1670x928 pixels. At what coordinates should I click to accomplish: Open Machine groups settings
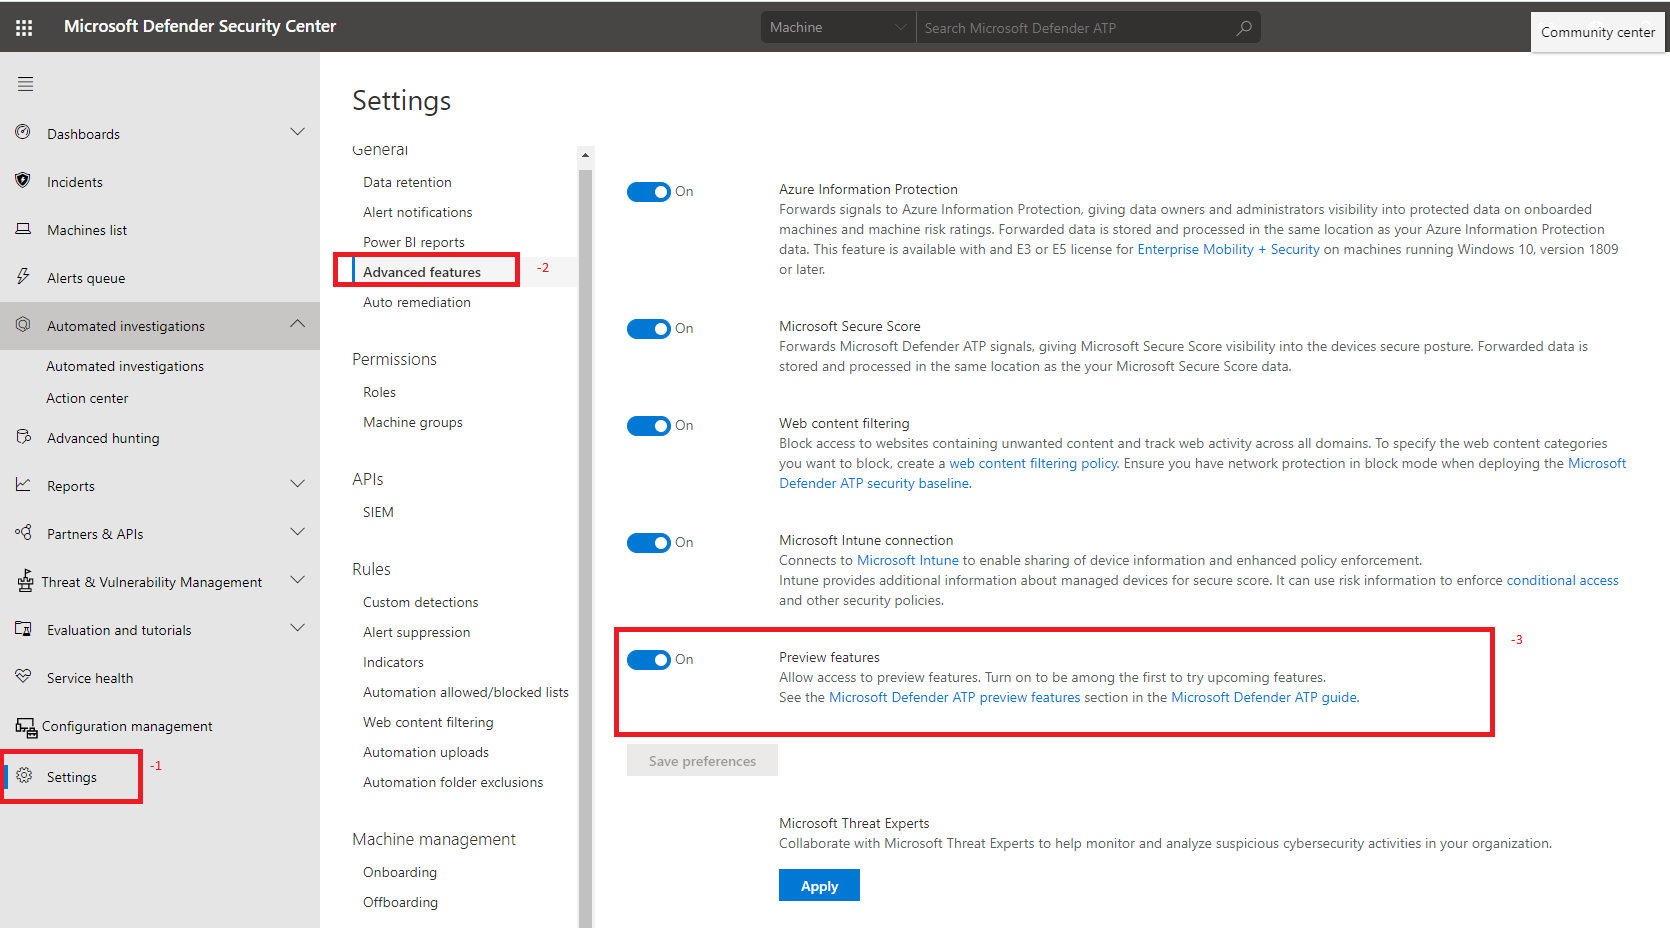coord(412,422)
